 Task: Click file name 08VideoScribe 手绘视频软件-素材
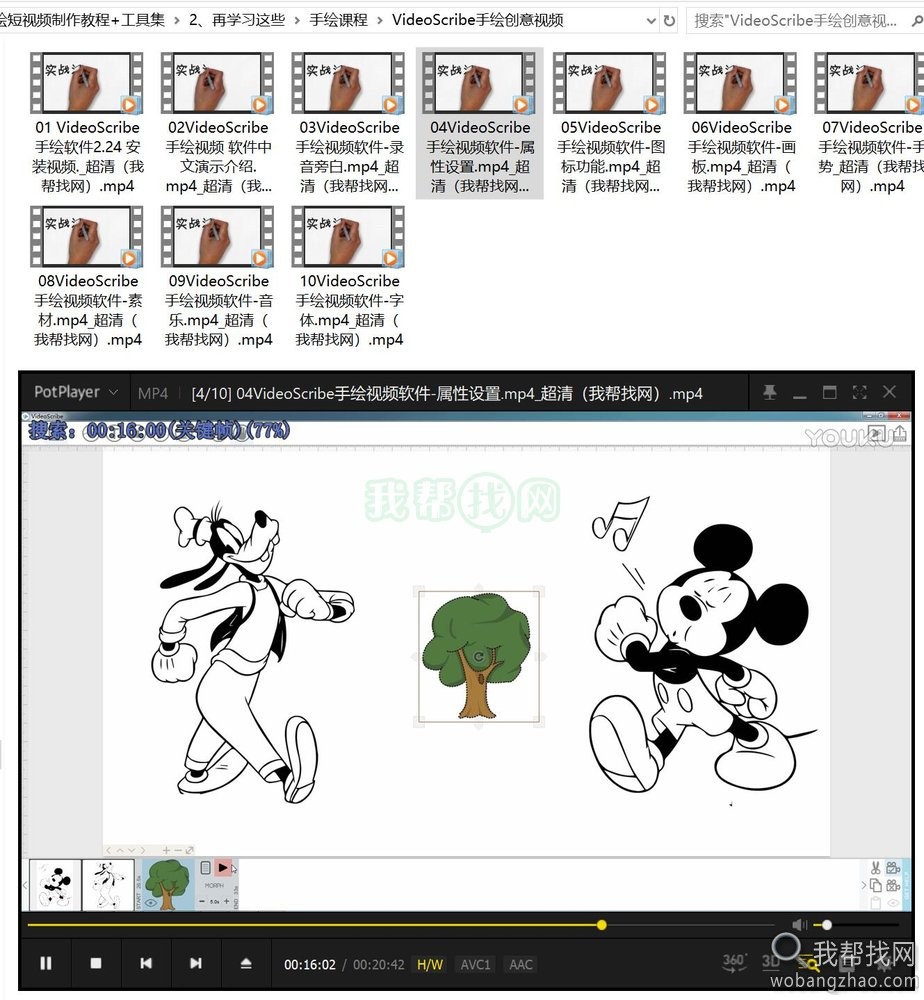88,311
